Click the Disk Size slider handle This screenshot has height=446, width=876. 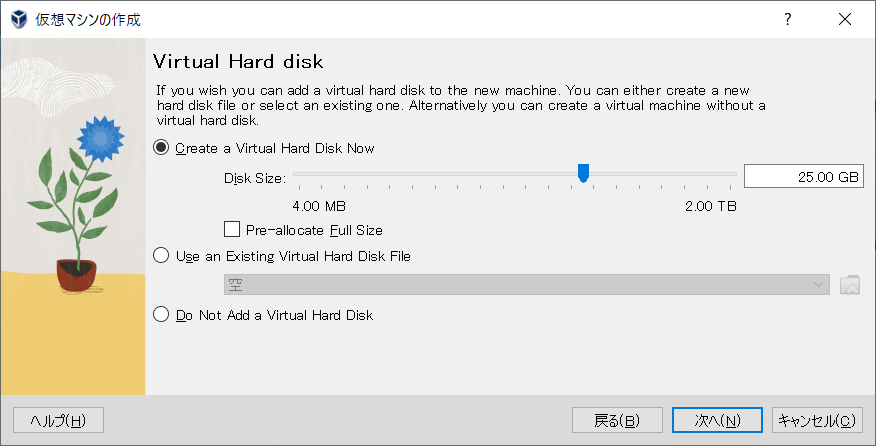583,174
